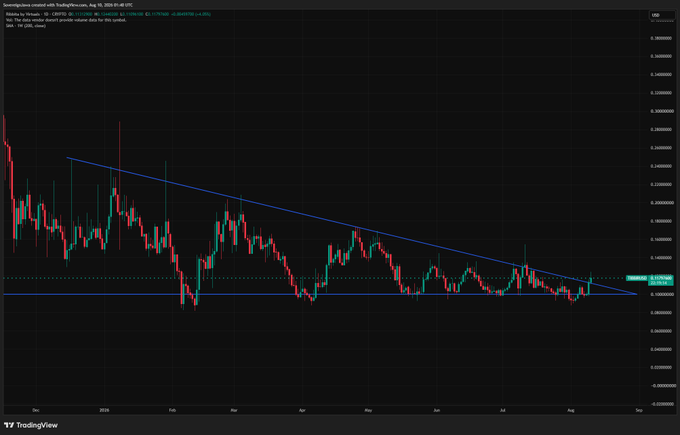
Task: Select the descending blue trendline
Action: coord(351,226)
